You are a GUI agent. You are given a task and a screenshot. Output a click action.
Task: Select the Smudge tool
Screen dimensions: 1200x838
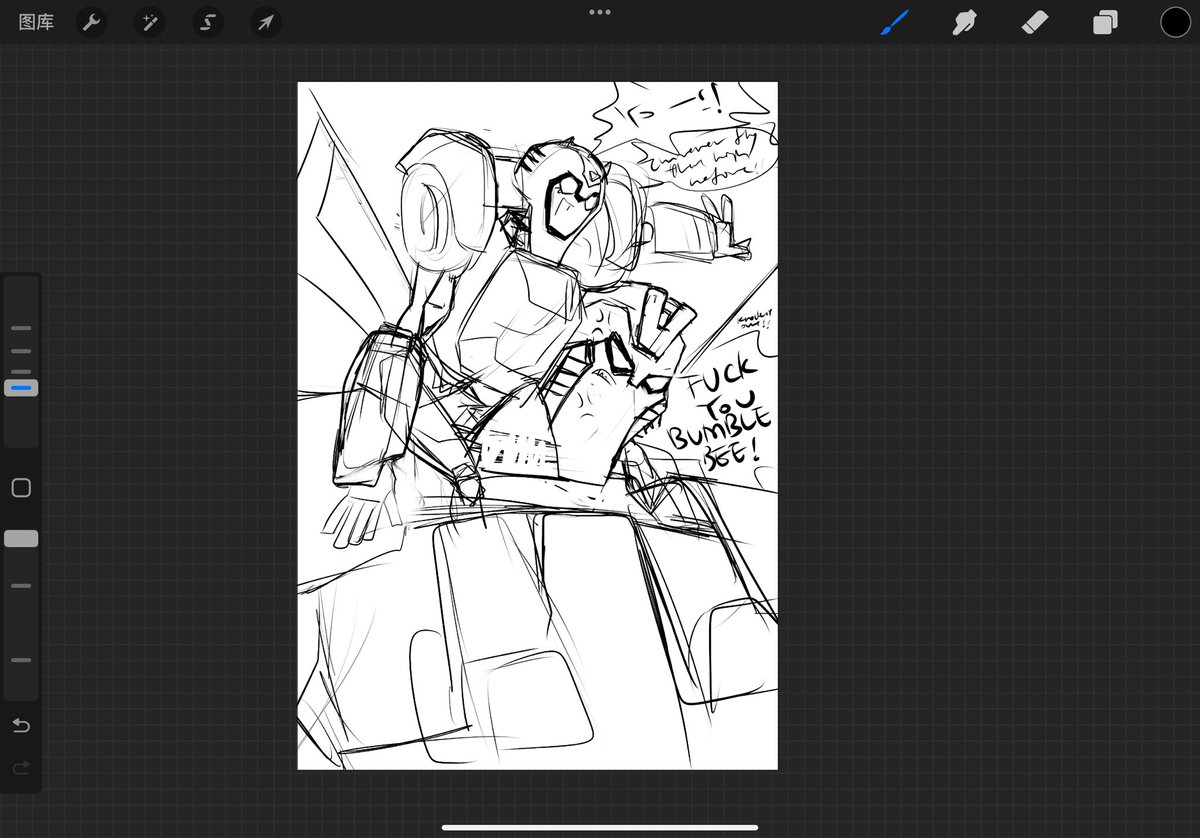pyautogui.click(x=964, y=22)
